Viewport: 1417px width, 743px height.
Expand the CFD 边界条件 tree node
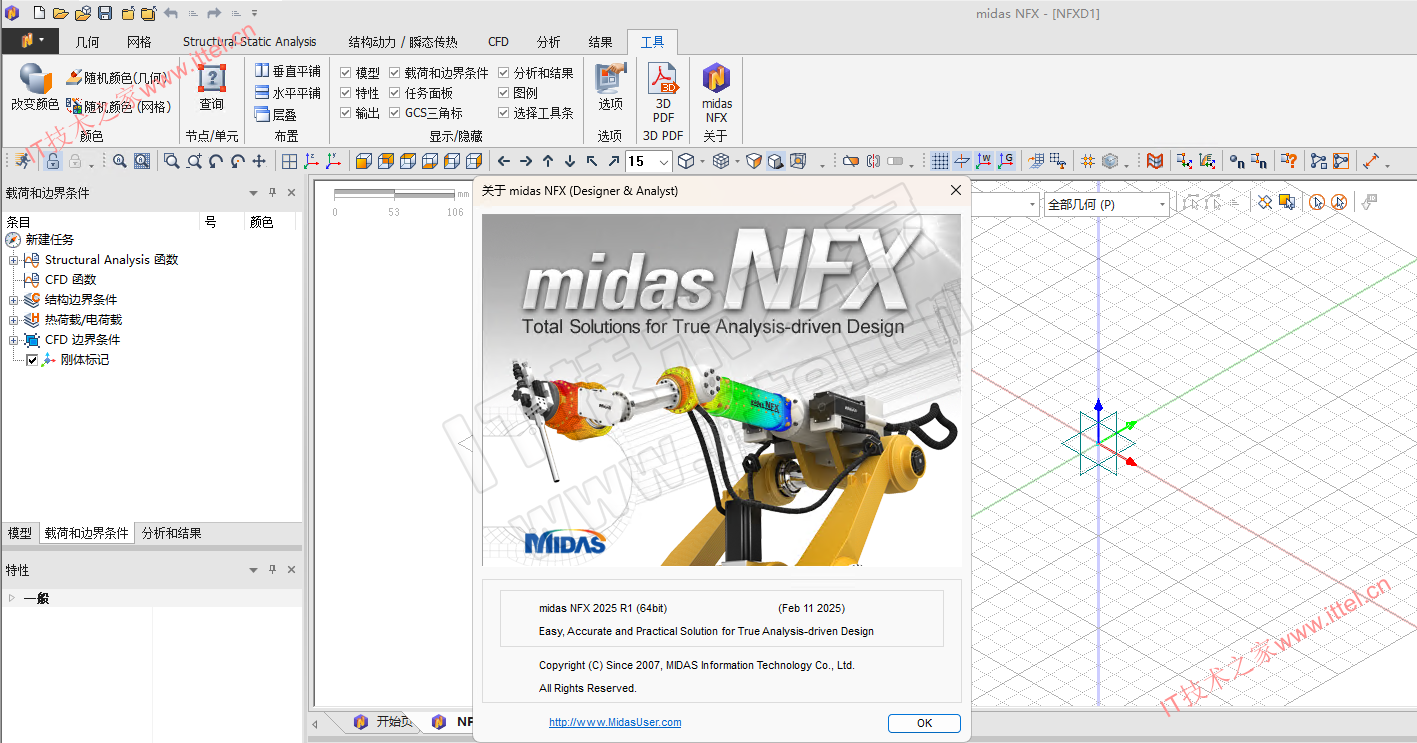(13, 340)
